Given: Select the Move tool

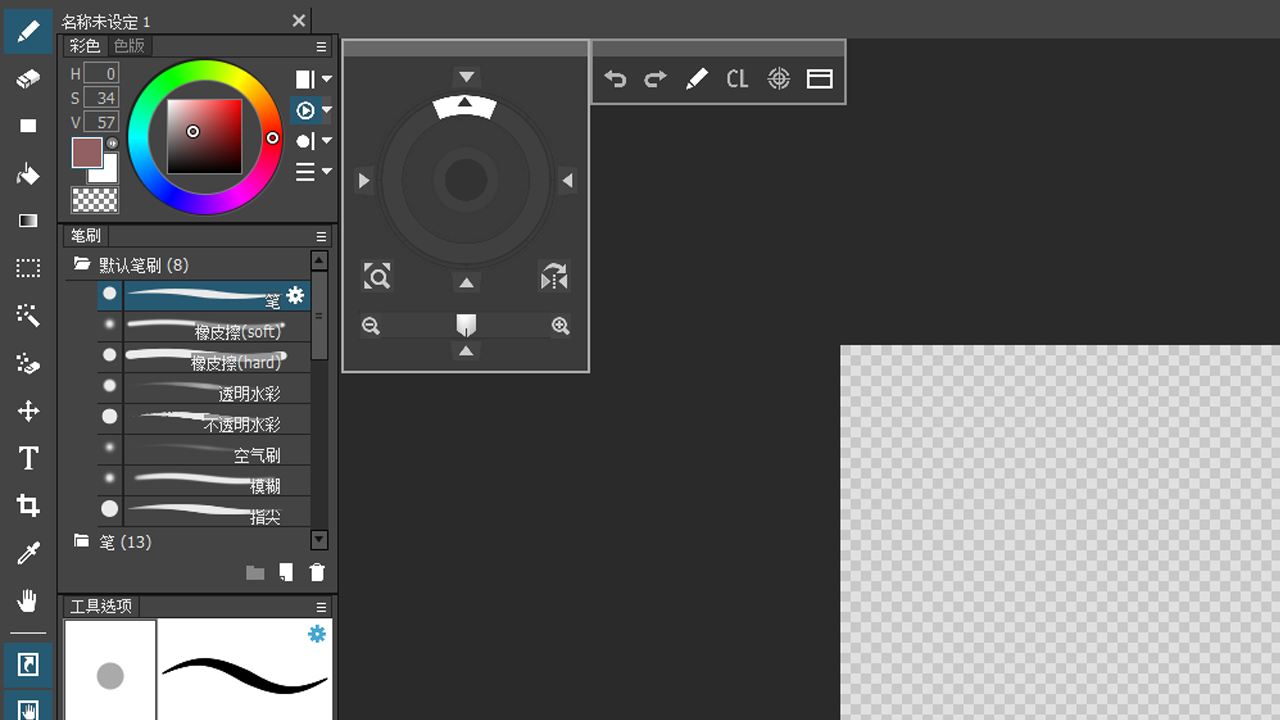Looking at the screenshot, I should coord(28,411).
